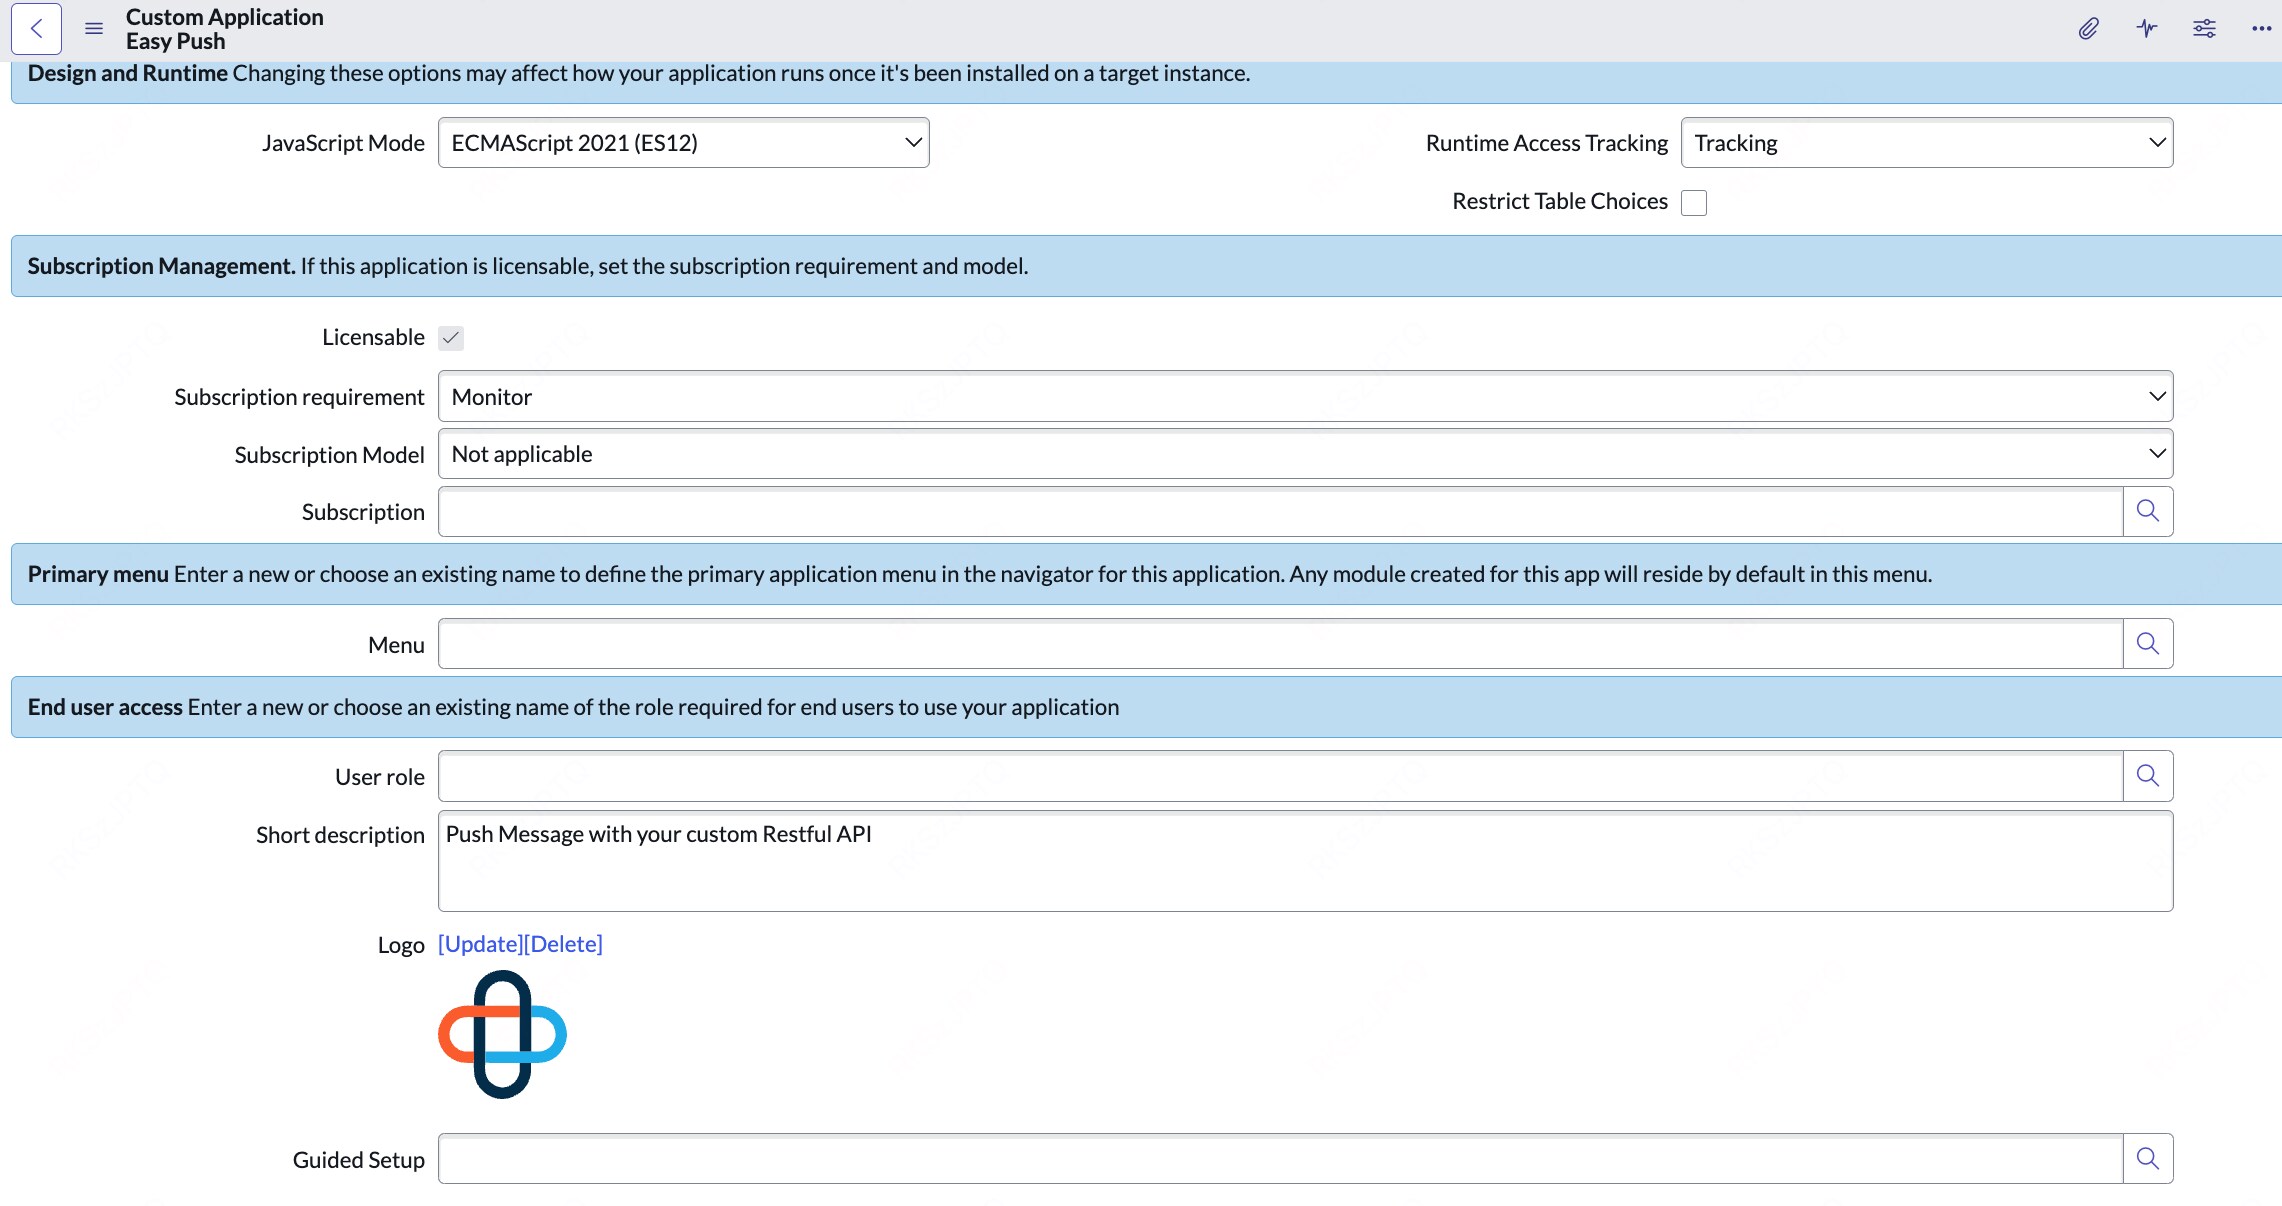2282x1206 pixels.
Task: Expand the Subscription Model dropdown
Action: [x=1305, y=455]
